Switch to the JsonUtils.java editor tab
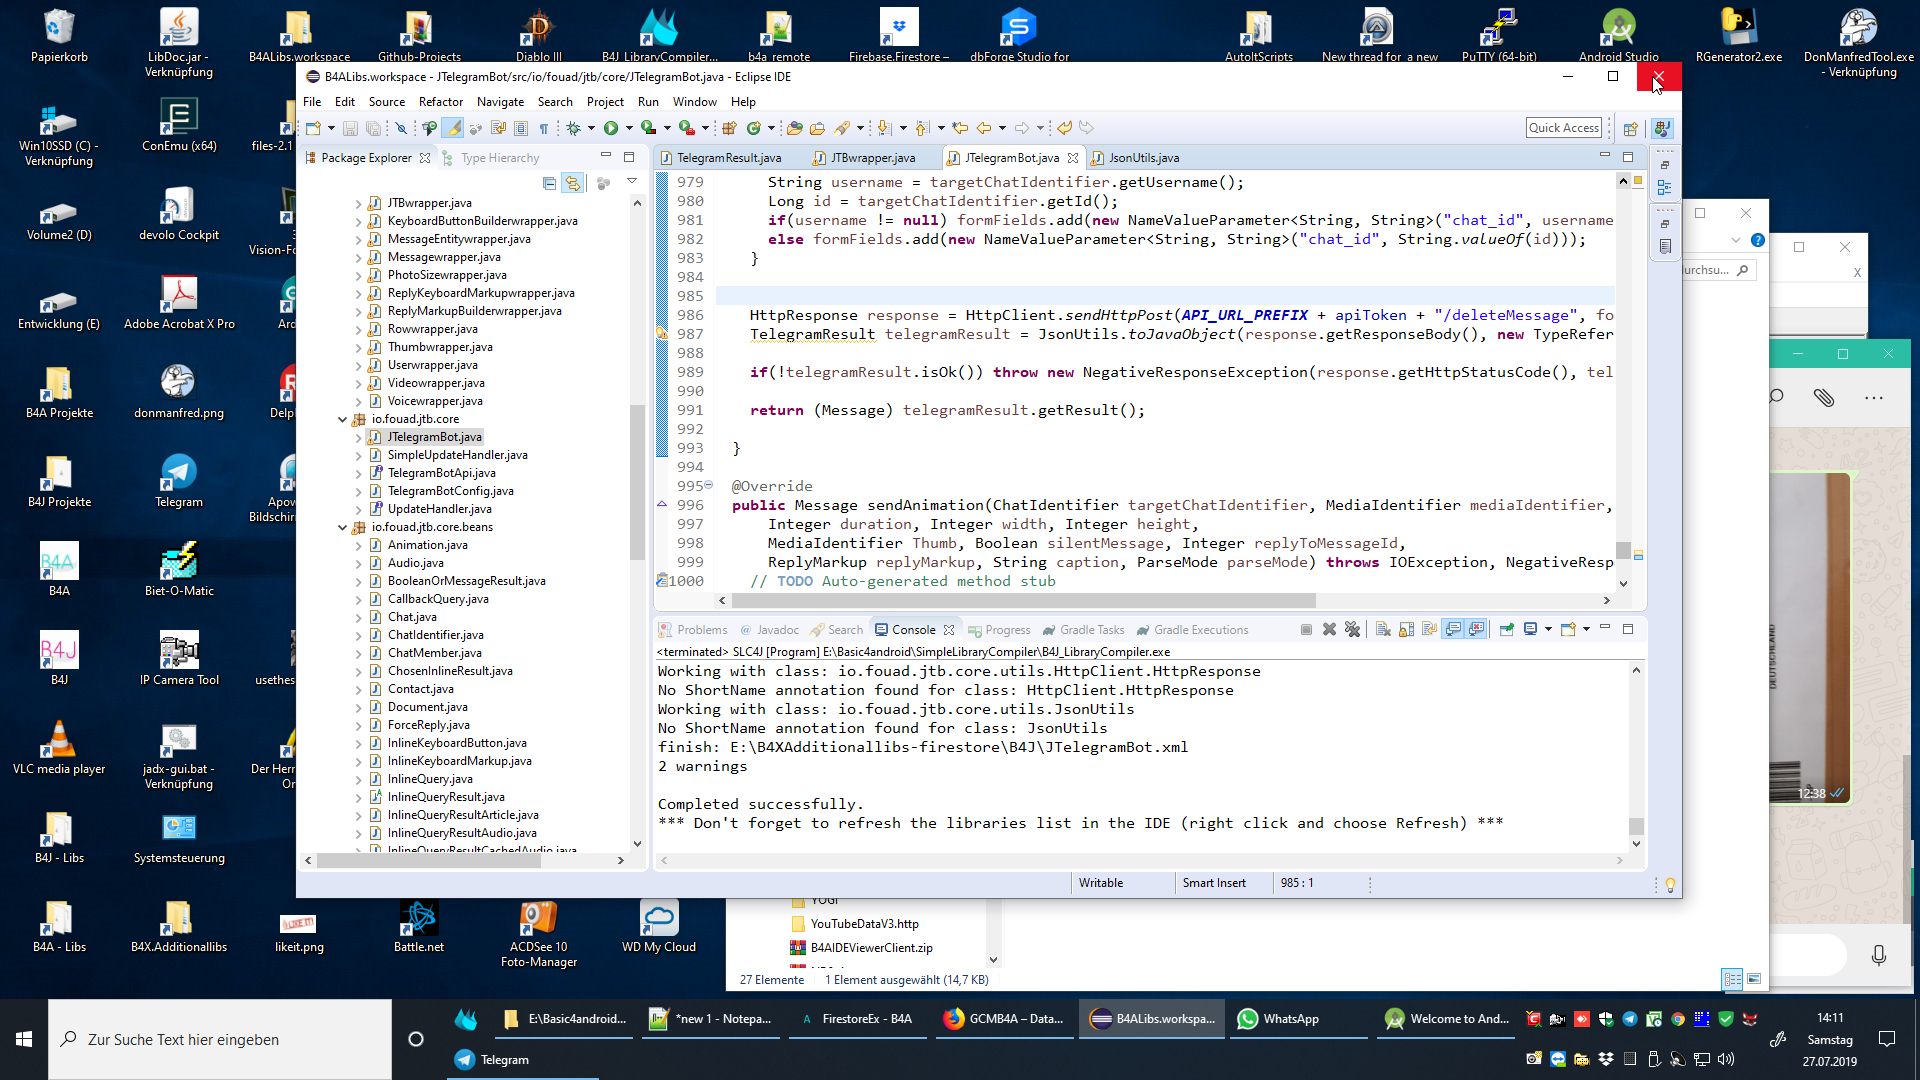The height and width of the screenshot is (1080, 1920). (x=1143, y=158)
